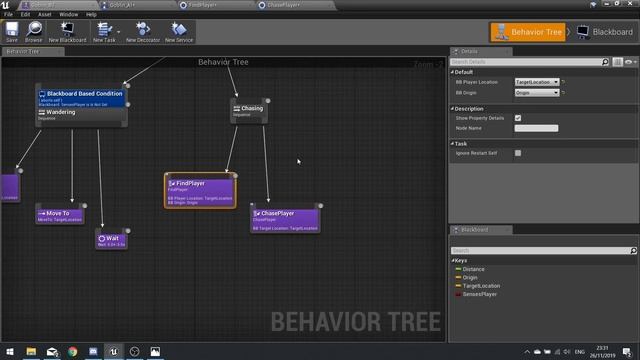Add a New Decorator

[x=143, y=32]
